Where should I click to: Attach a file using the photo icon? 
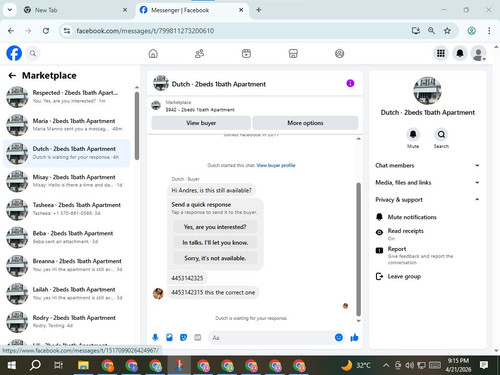169,338
